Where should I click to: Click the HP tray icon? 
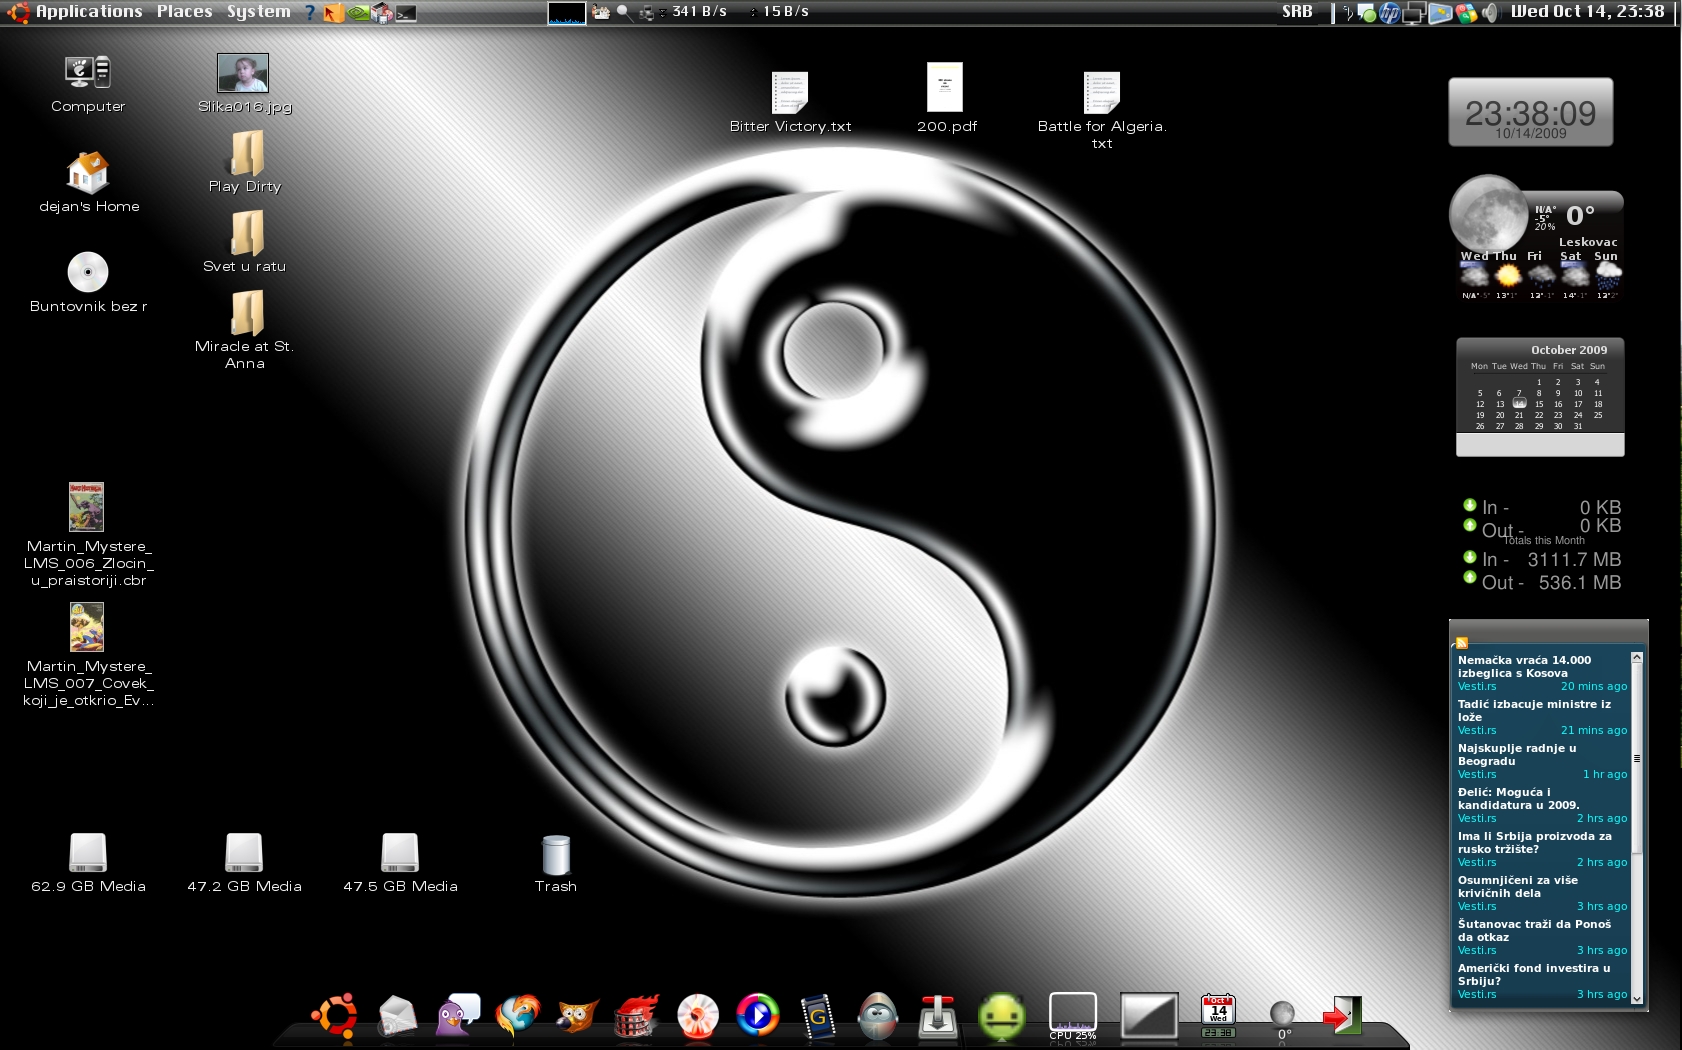coord(1390,13)
